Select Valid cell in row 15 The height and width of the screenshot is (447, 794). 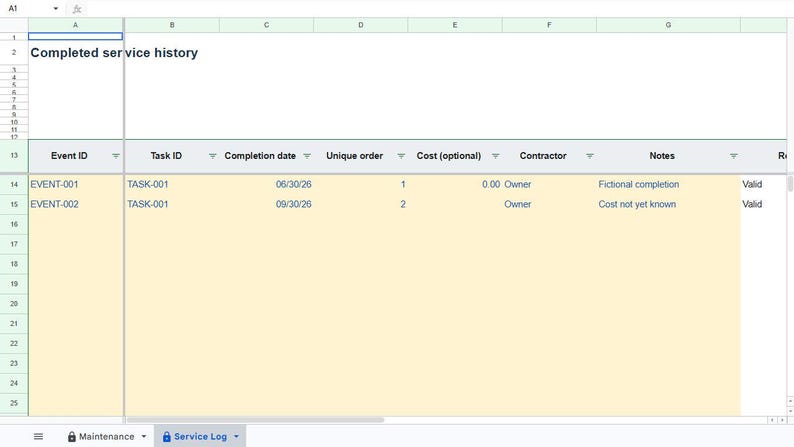coord(763,204)
